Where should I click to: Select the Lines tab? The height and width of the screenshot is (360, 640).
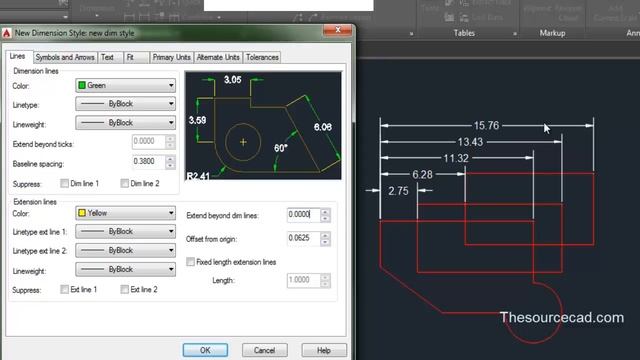(18, 56)
